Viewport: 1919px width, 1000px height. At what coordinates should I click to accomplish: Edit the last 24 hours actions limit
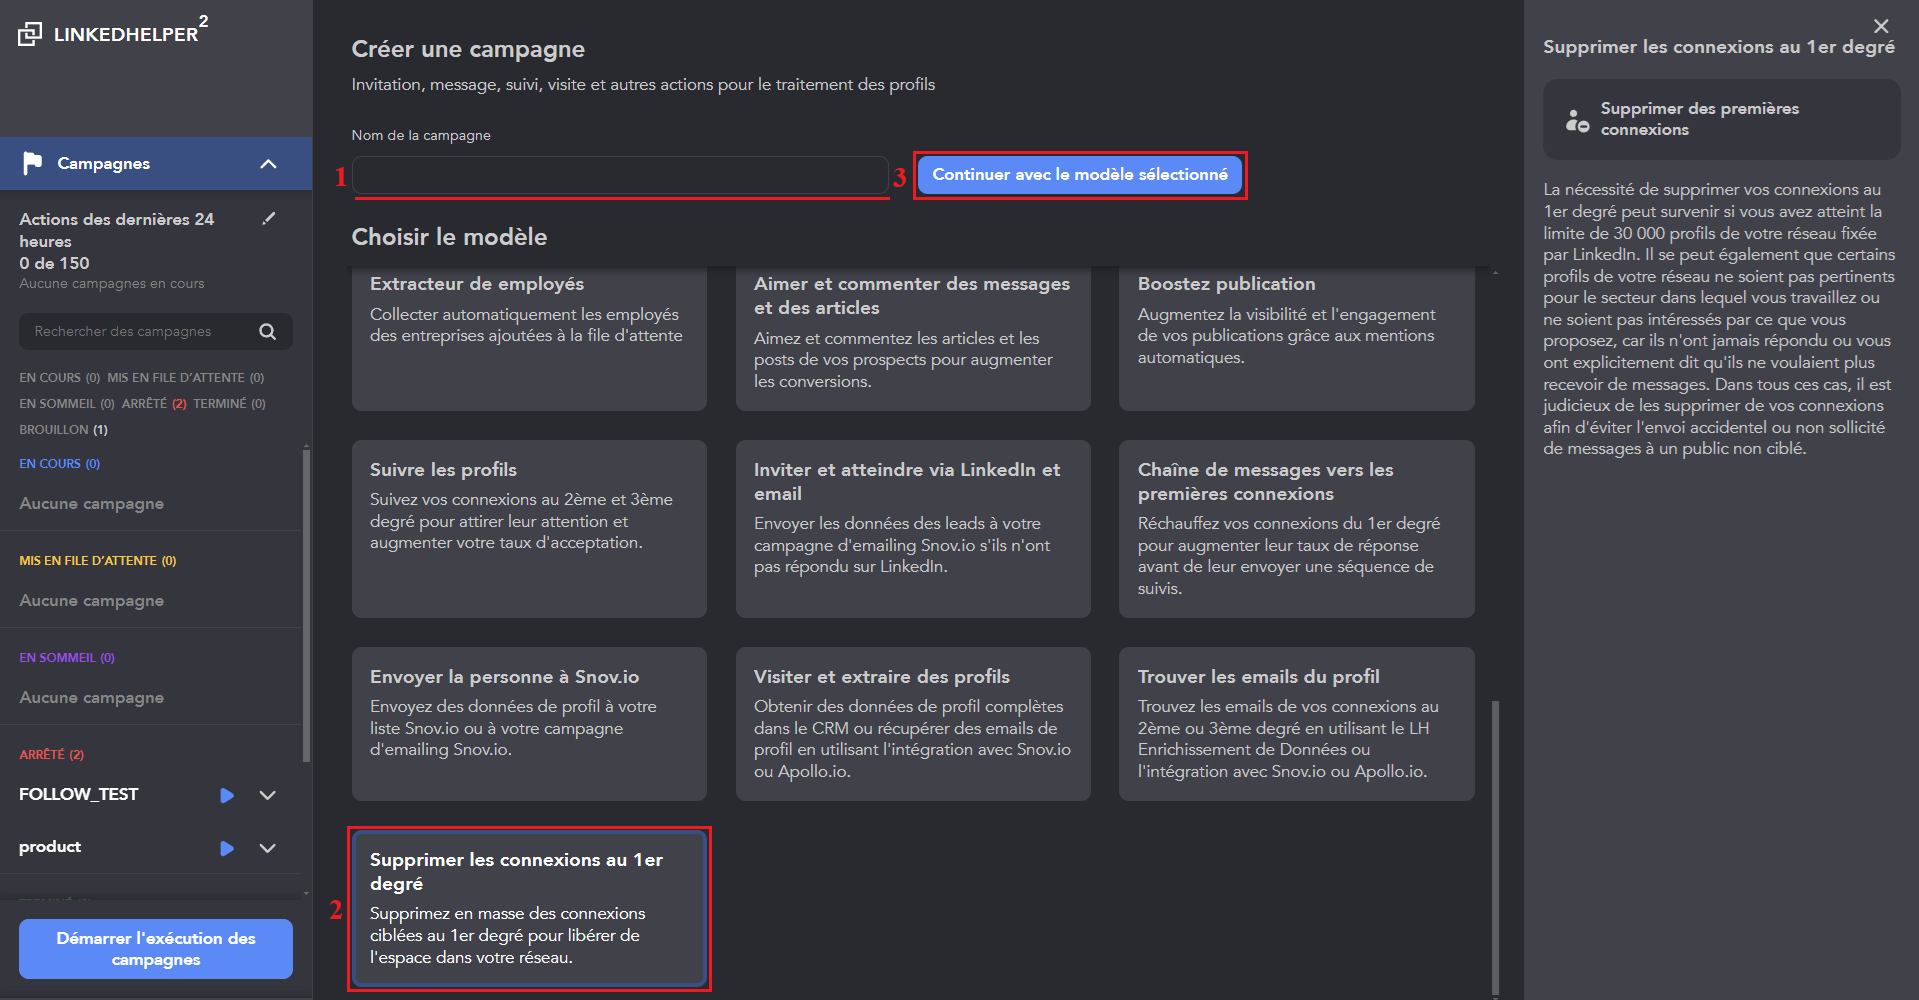click(268, 219)
